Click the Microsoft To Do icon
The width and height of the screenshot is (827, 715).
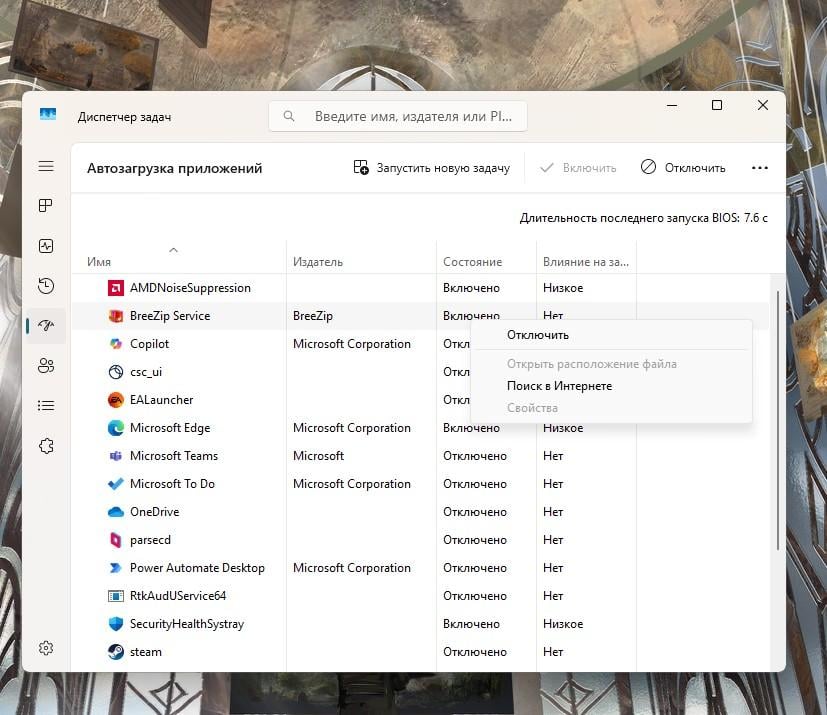click(x=116, y=484)
